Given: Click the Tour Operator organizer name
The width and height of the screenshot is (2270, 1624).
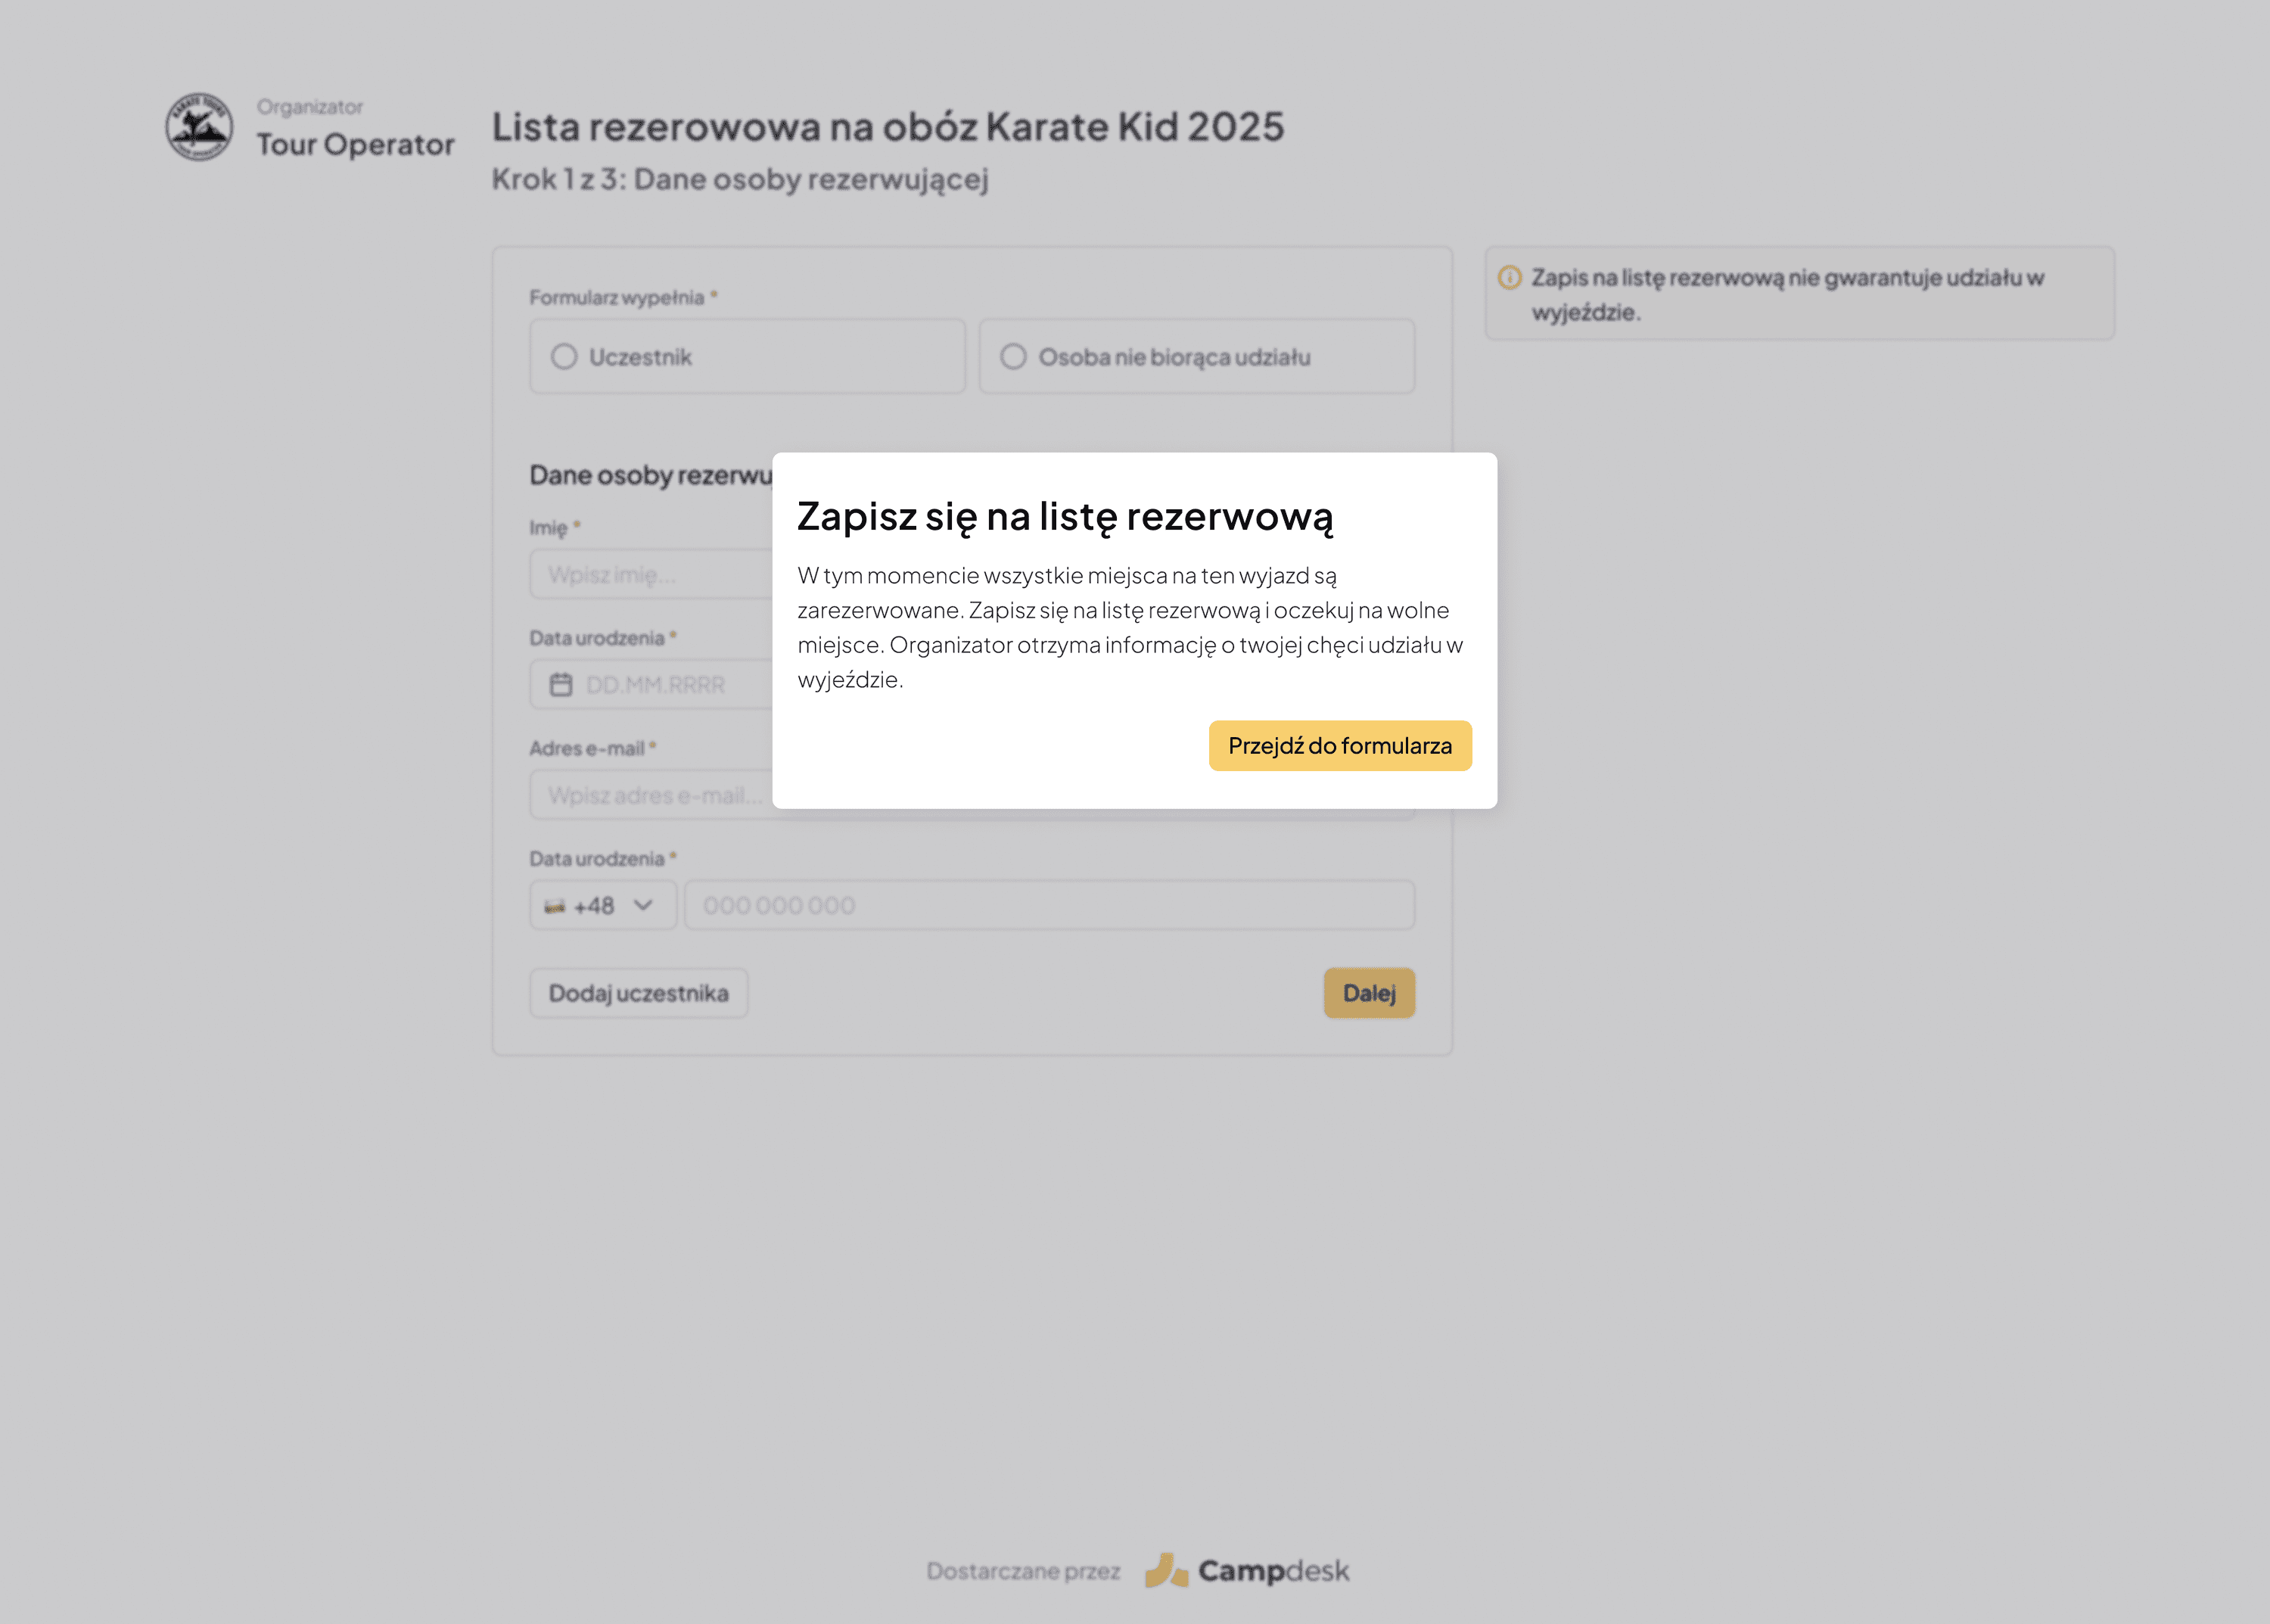Looking at the screenshot, I should click(x=355, y=145).
